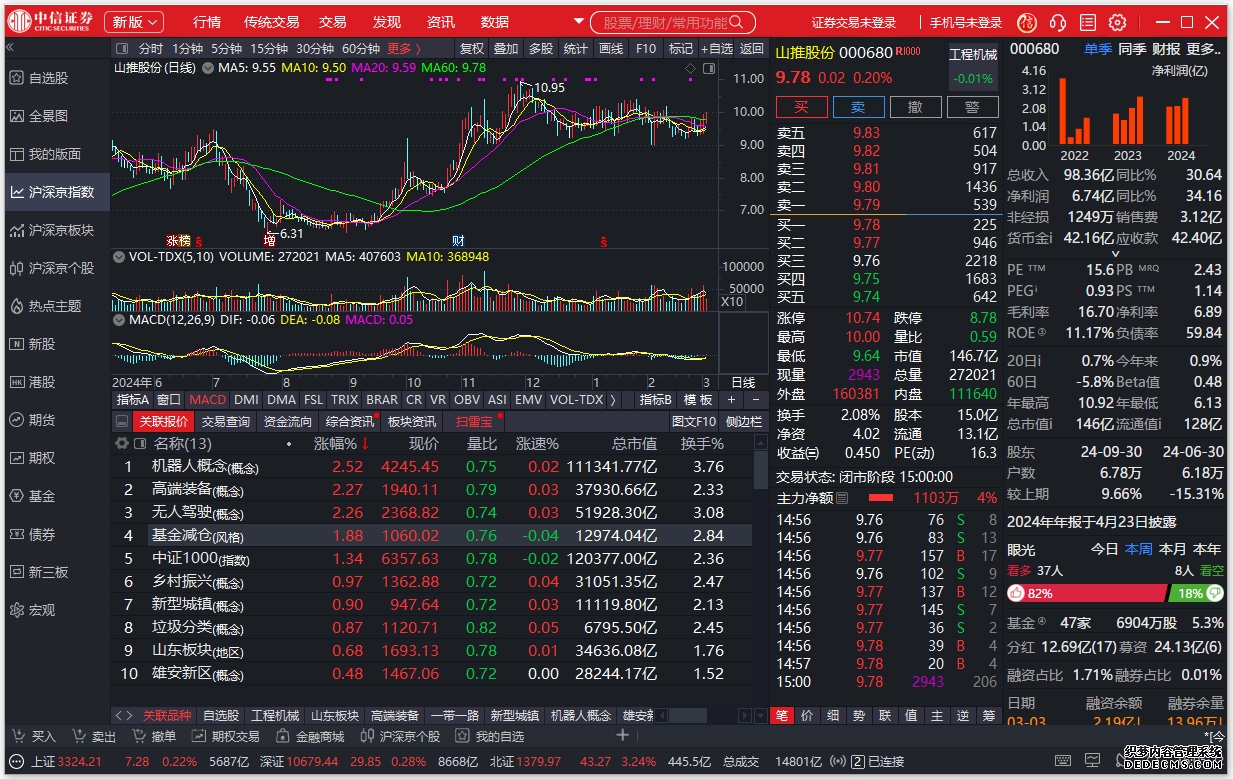Open 期货 futures in sidebar
Viewport: 1233px width, 779px height.
point(55,420)
